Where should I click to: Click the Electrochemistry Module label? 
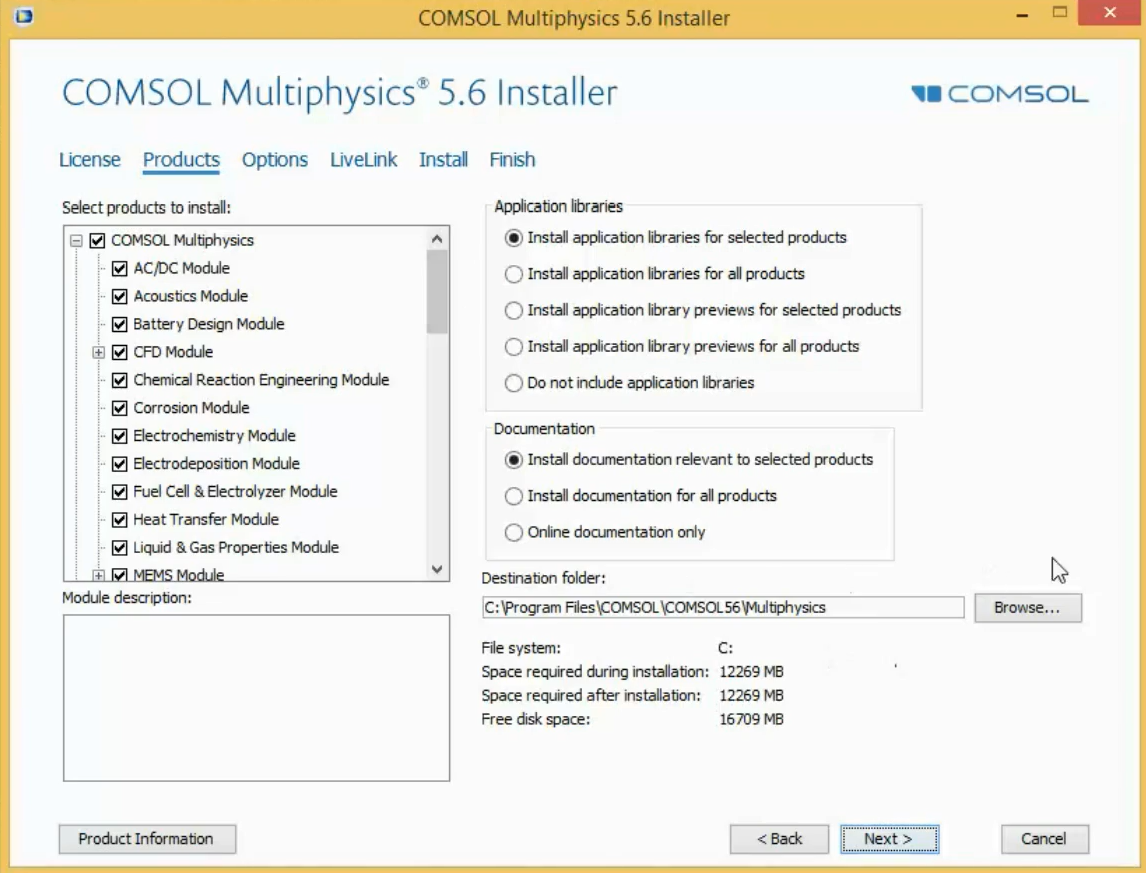(214, 436)
